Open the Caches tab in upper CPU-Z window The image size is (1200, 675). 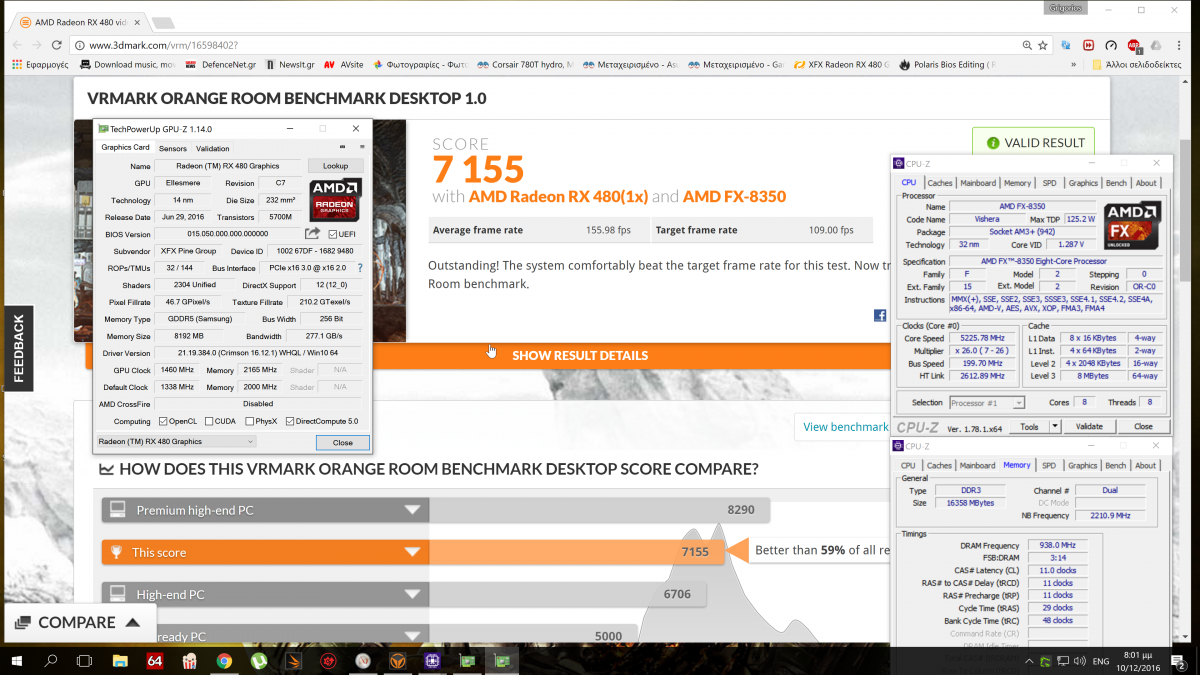click(940, 183)
